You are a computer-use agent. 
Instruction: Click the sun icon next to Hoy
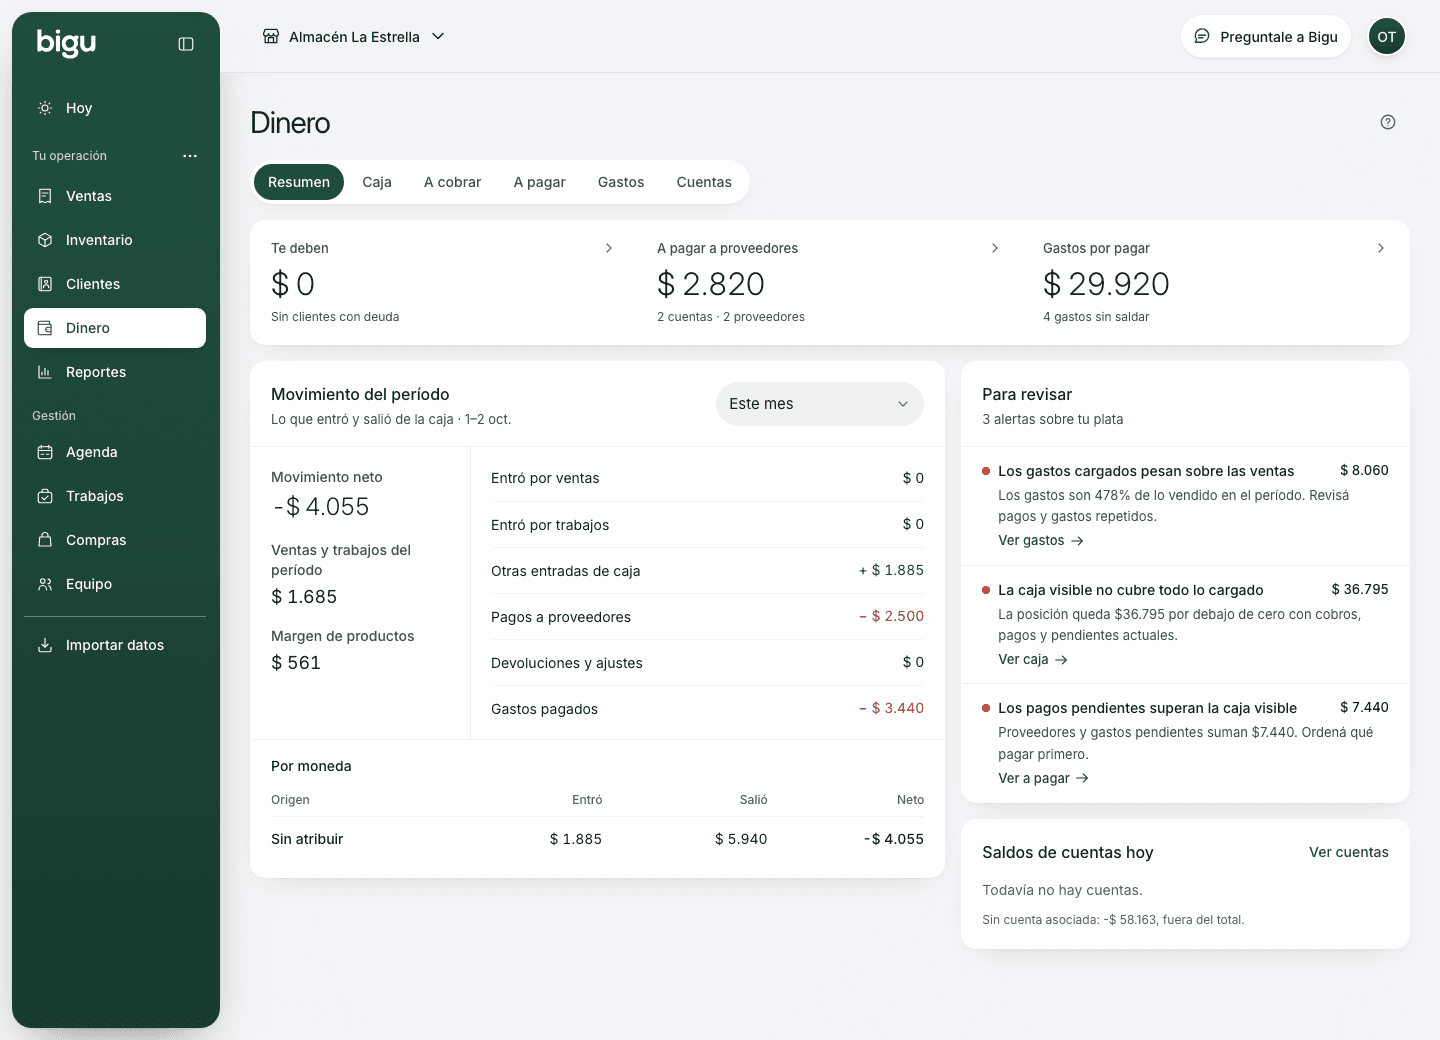(x=45, y=108)
